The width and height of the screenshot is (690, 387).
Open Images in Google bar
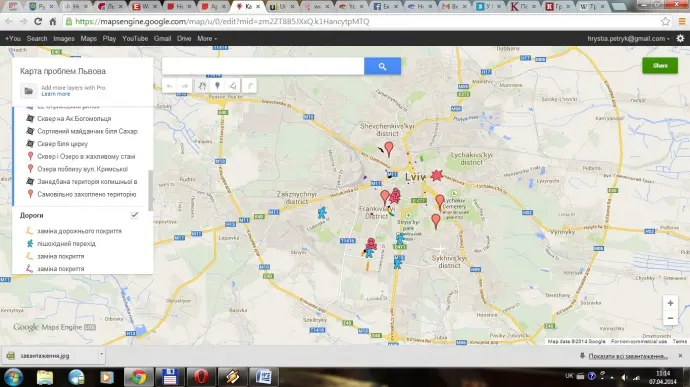click(64, 38)
